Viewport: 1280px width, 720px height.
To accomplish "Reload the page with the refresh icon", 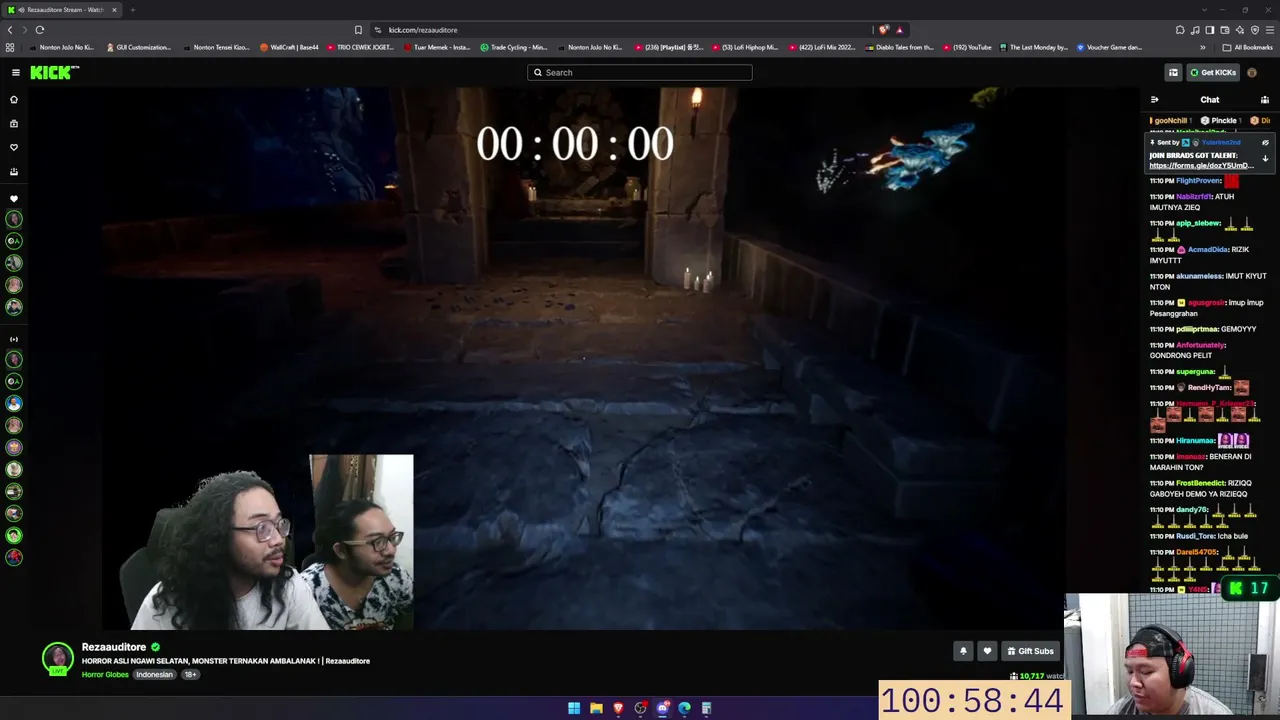I will [40, 30].
